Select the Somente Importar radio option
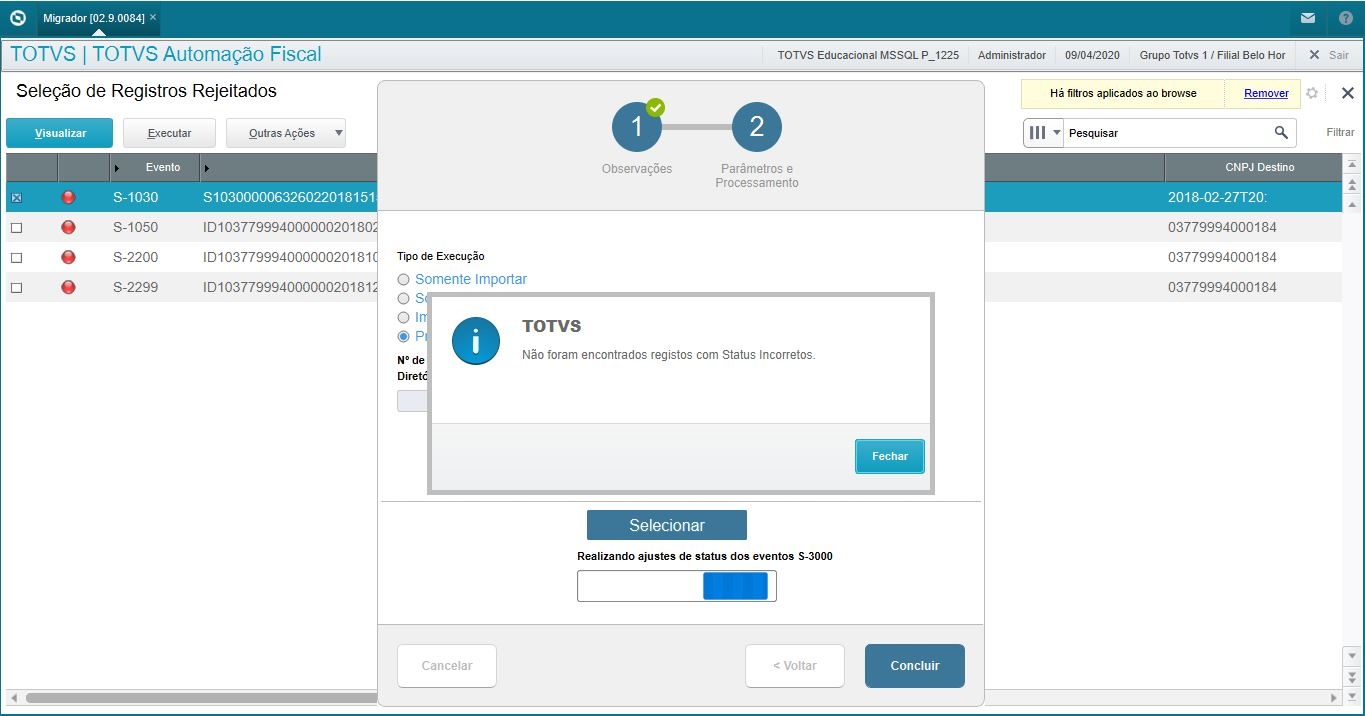Screen dimensions: 1365x716 pyautogui.click(x=403, y=280)
